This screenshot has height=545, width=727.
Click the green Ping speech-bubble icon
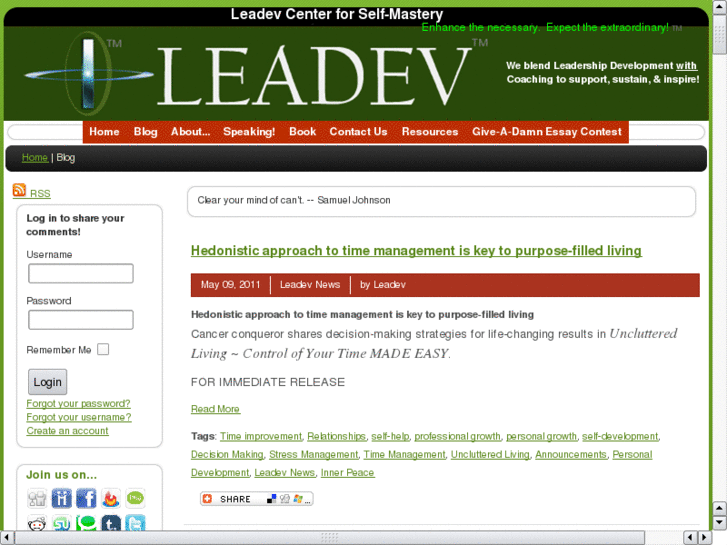point(135,499)
